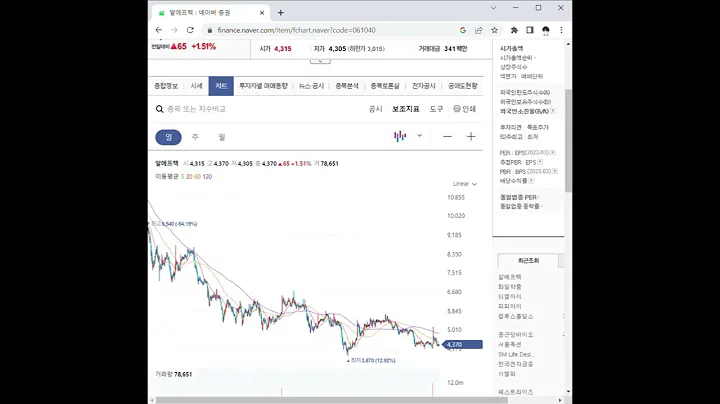The height and width of the screenshot is (404, 720).
Task: Click the address bar URL
Action: click(x=296, y=30)
